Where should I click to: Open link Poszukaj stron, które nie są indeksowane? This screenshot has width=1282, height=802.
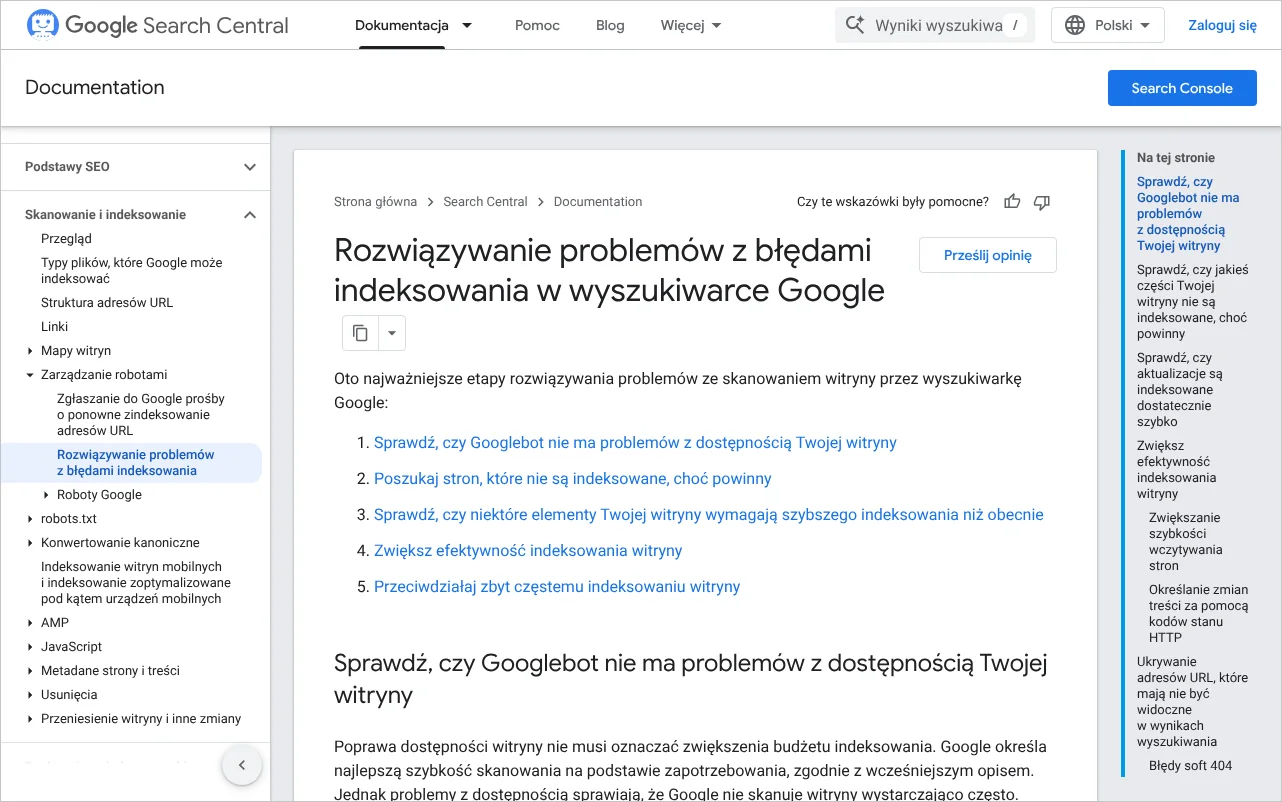click(x=573, y=479)
